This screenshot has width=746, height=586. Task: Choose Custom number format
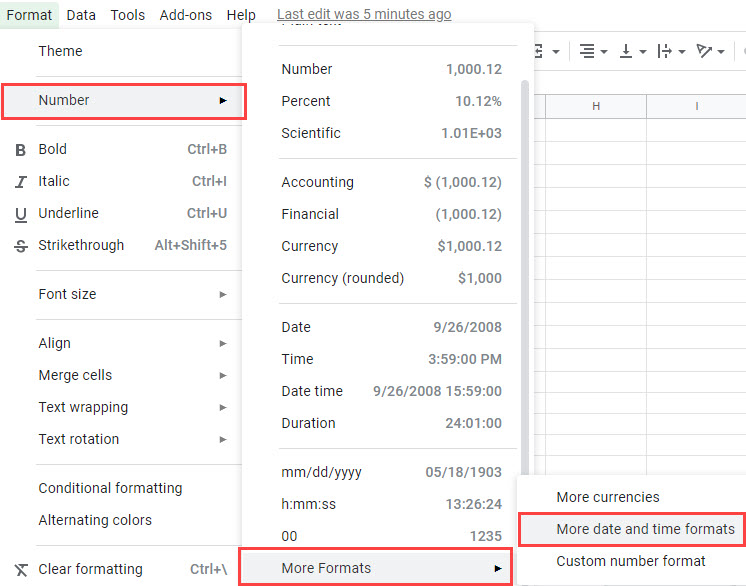click(x=631, y=561)
